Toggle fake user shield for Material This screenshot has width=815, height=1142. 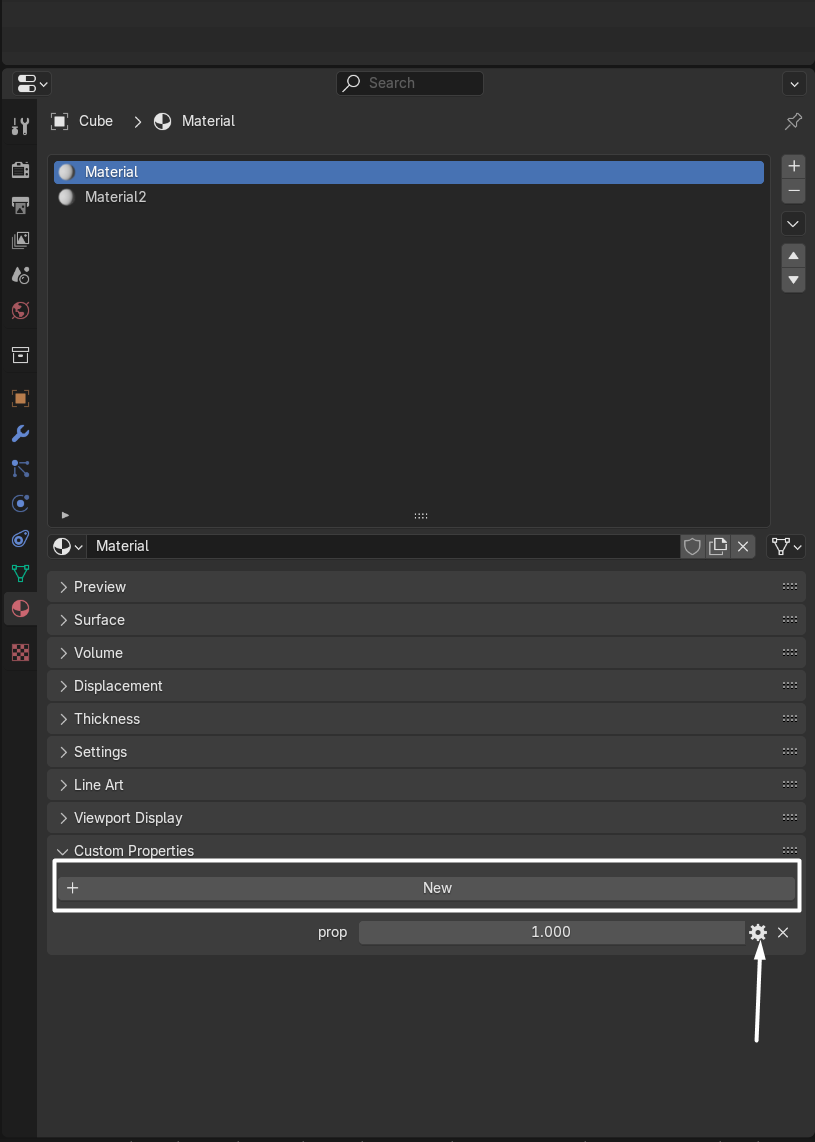tap(692, 546)
